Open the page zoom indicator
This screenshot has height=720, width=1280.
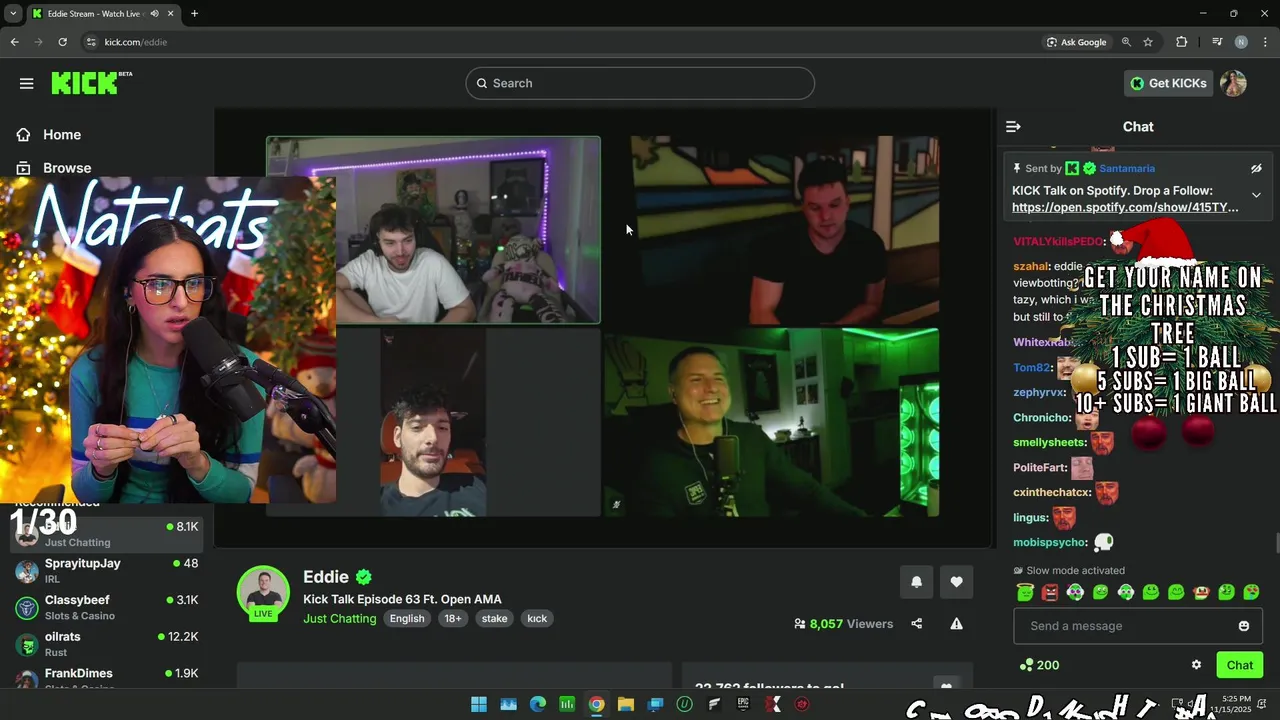click(1126, 42)
